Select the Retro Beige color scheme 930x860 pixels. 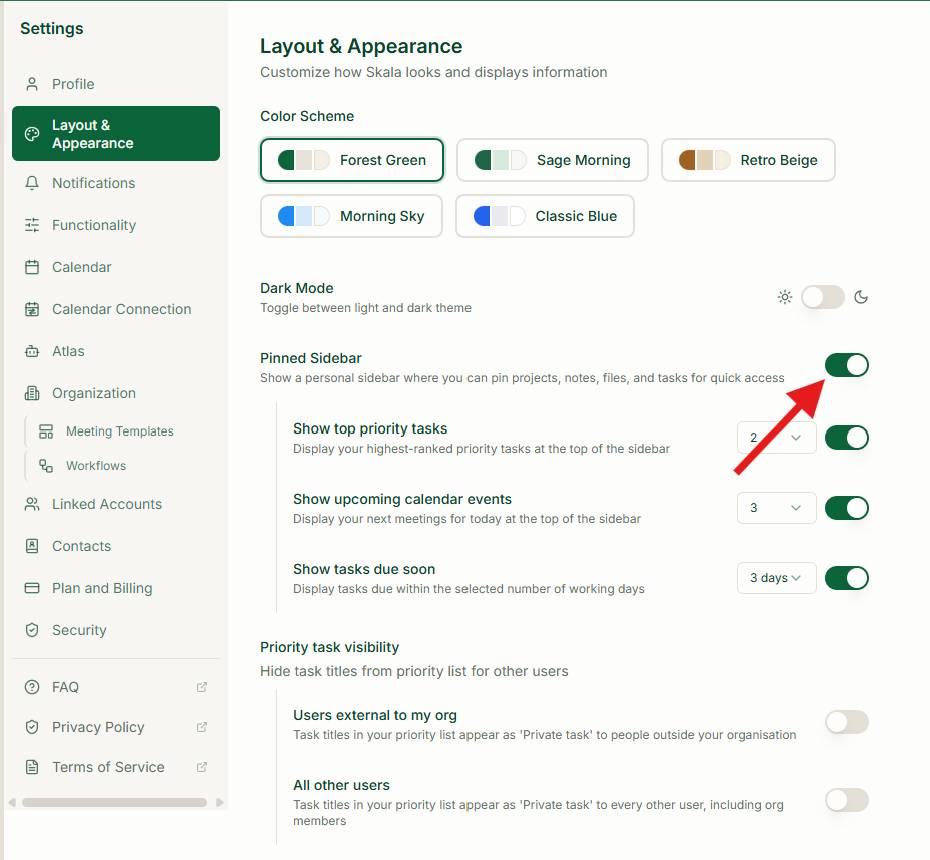click(x=749, y=160)
